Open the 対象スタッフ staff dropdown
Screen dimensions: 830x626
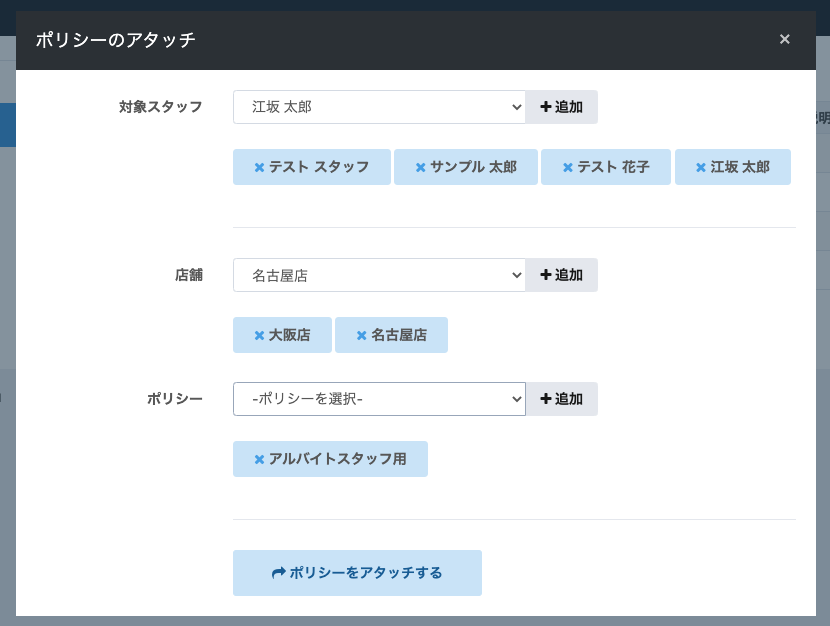pyautogui.click(x=379, y=107)
